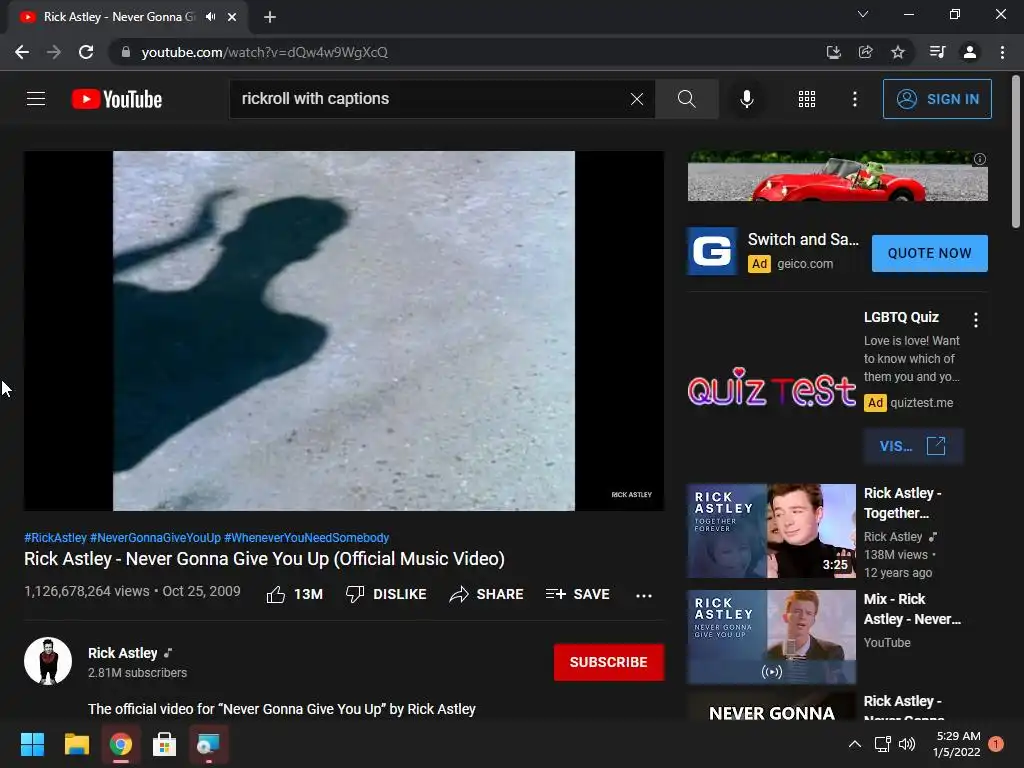Click the quiztest.me VISIT button

[x=912, y=446]
